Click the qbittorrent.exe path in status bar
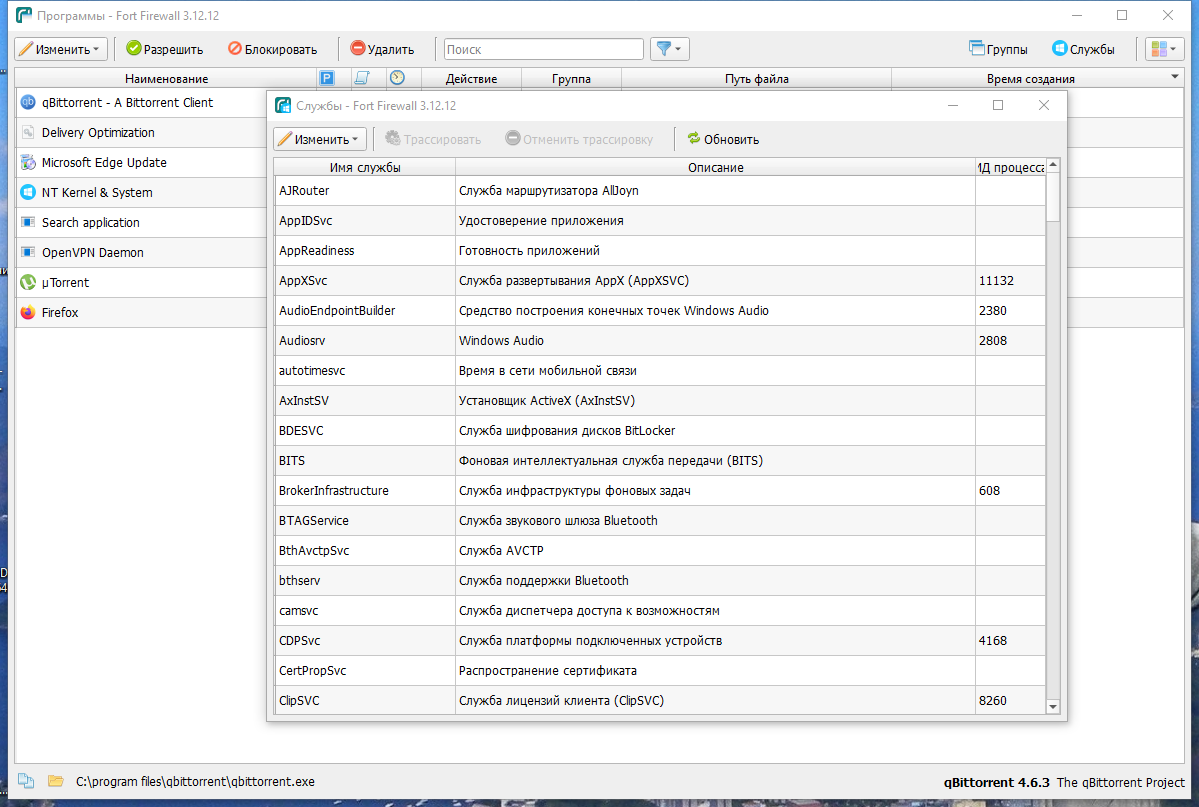The width and height of the screenshot is (1199, 807). point(195,781)
